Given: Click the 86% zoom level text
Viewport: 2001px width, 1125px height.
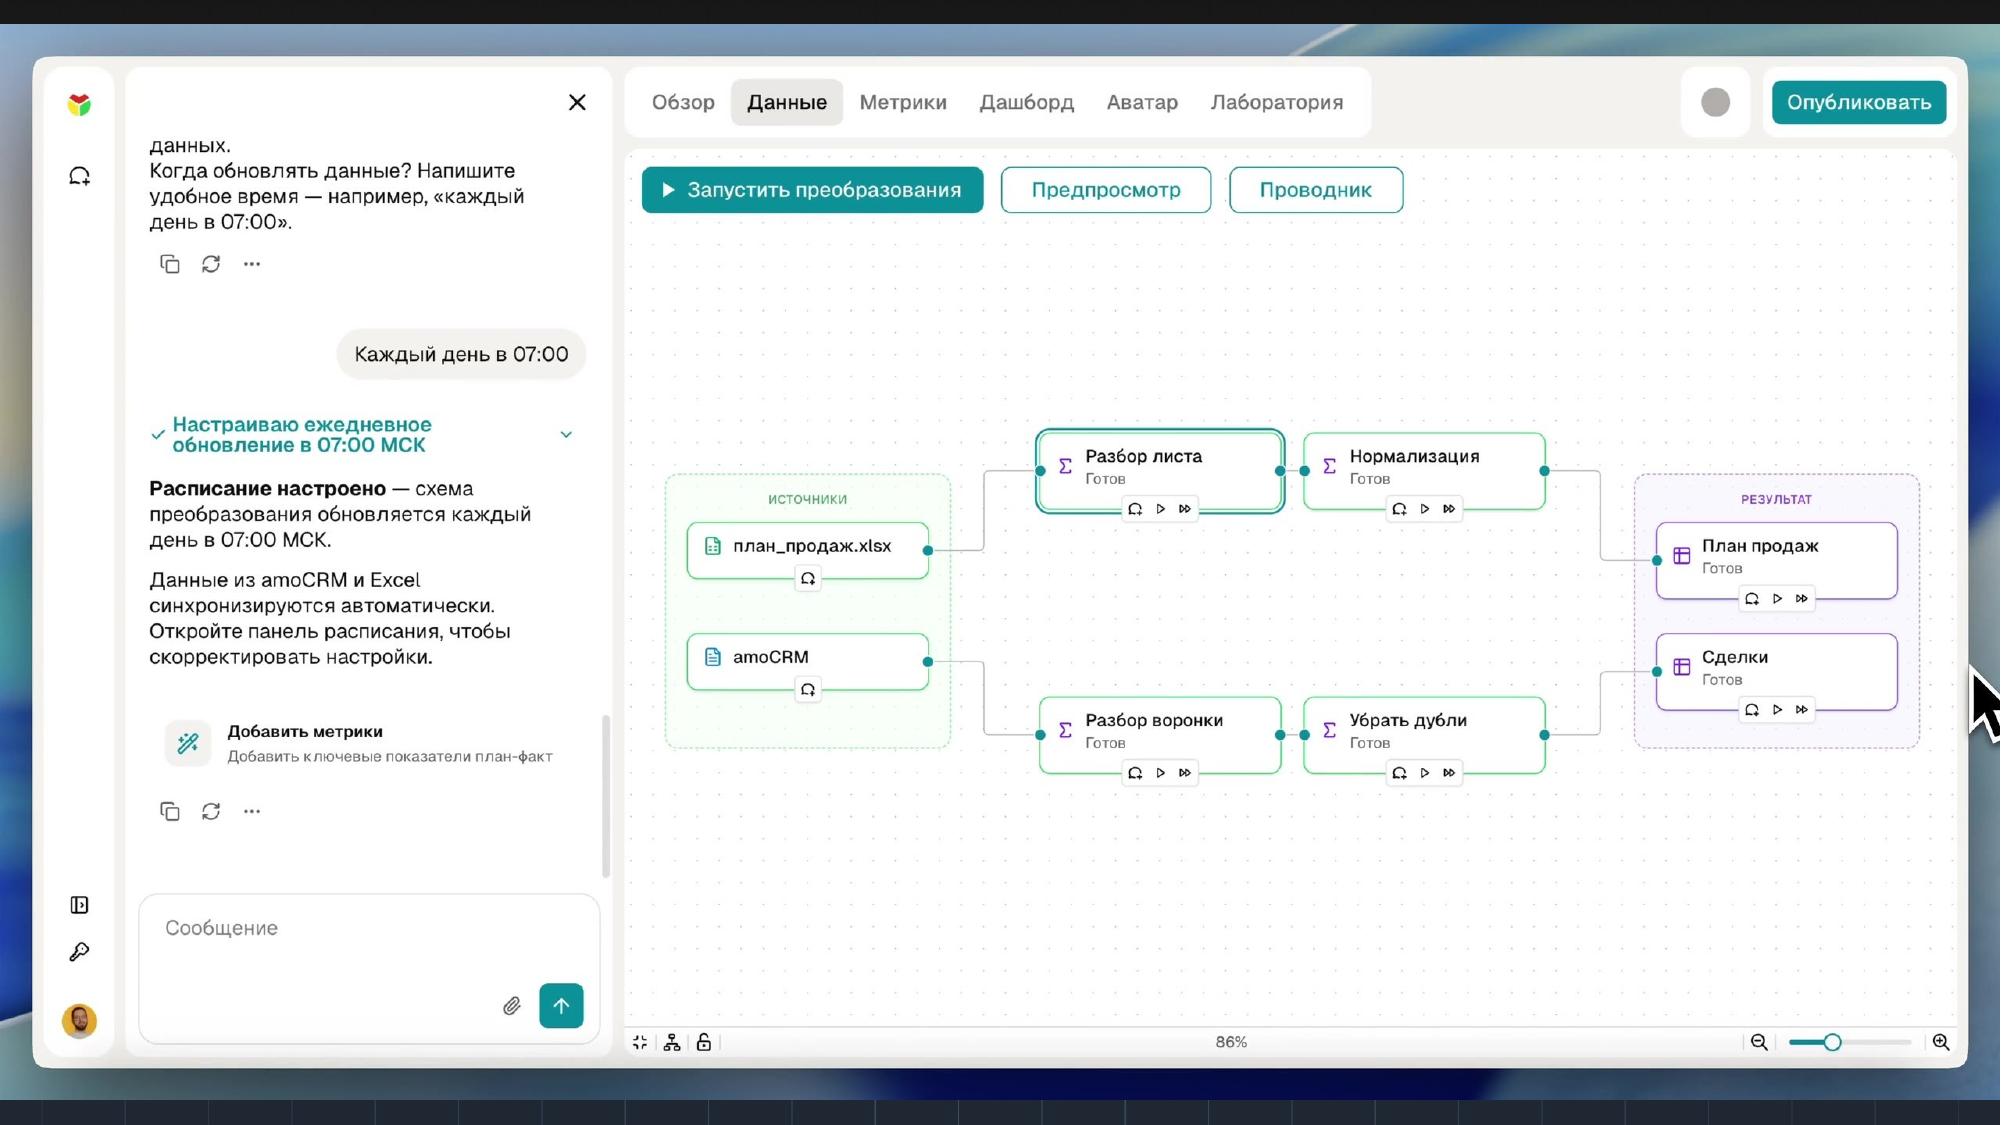Looking at the screenshot, I should [1231, 1042].
